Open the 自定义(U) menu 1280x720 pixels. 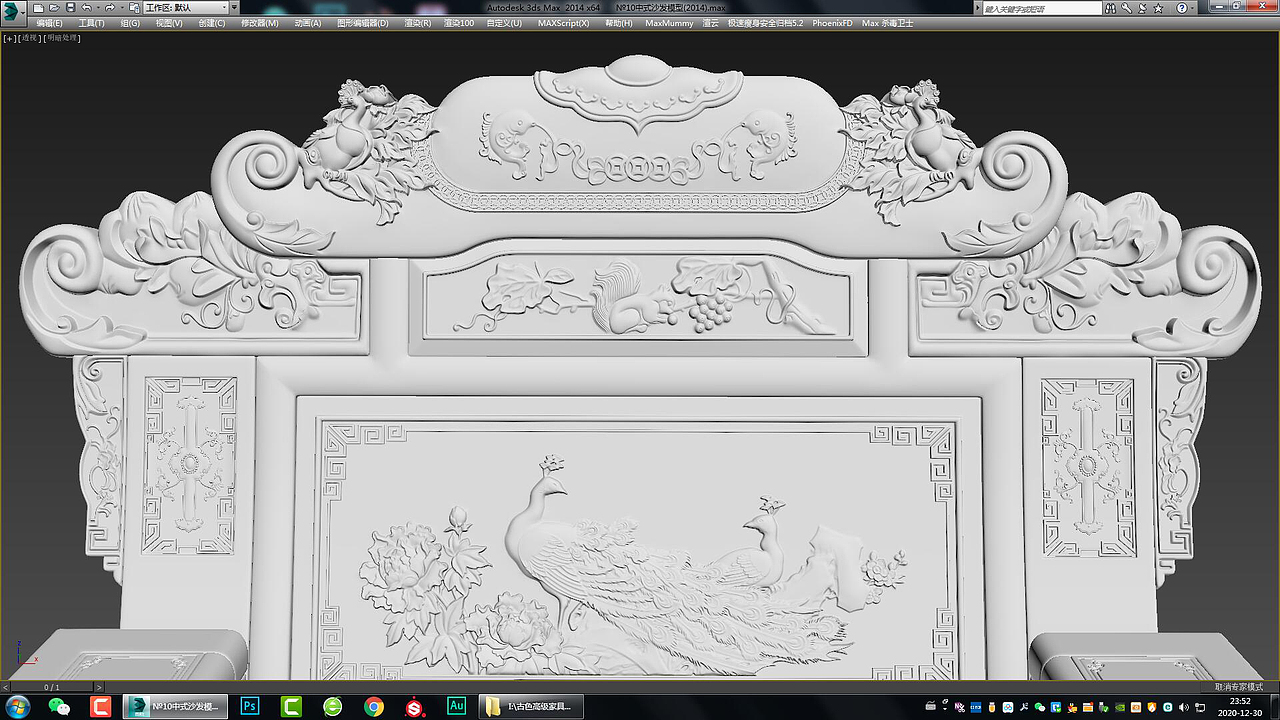[504, 23]
